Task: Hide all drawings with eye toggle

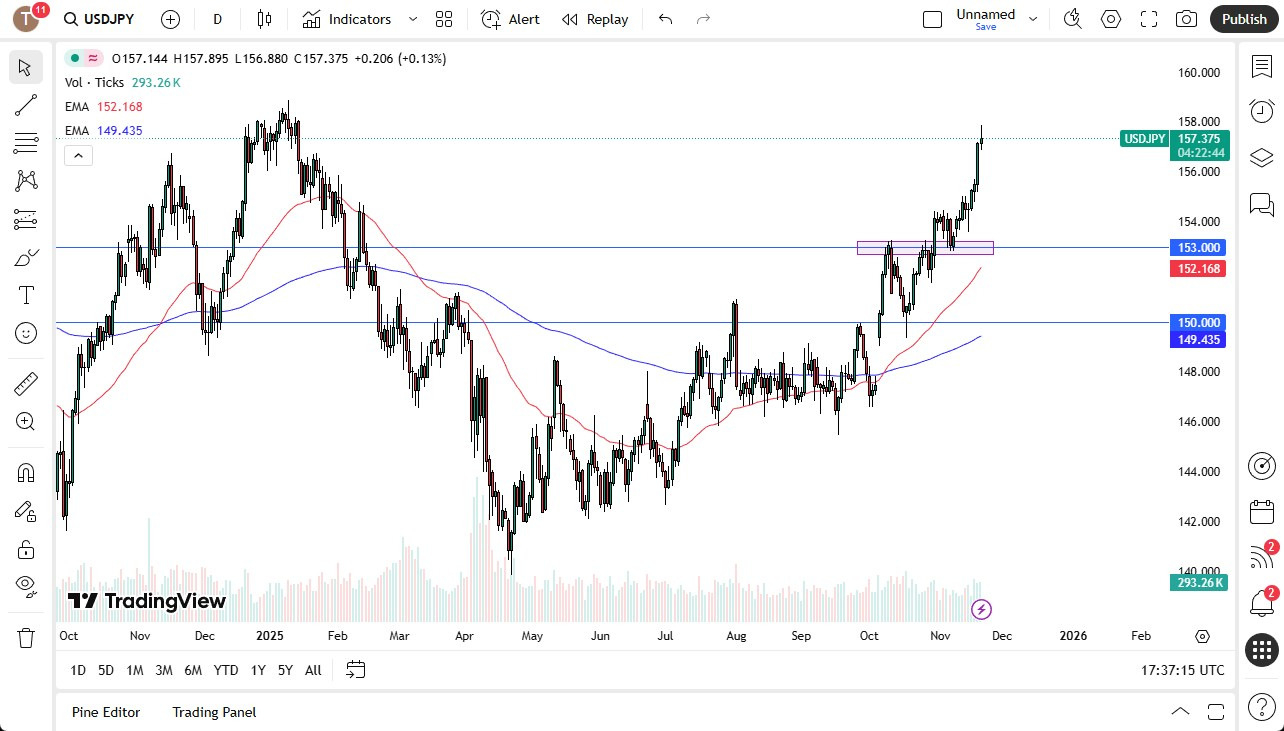Action: (x=26, y=586)
